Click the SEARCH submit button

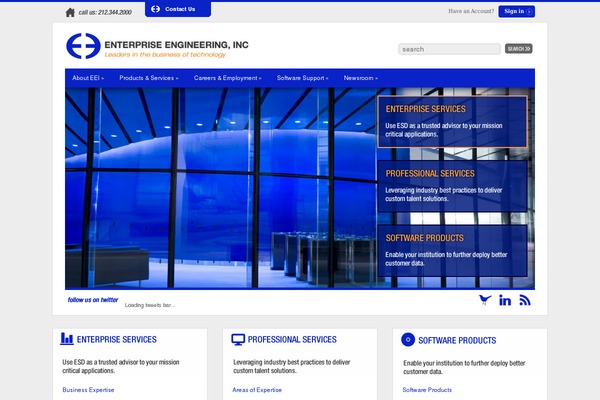point(518,49)
